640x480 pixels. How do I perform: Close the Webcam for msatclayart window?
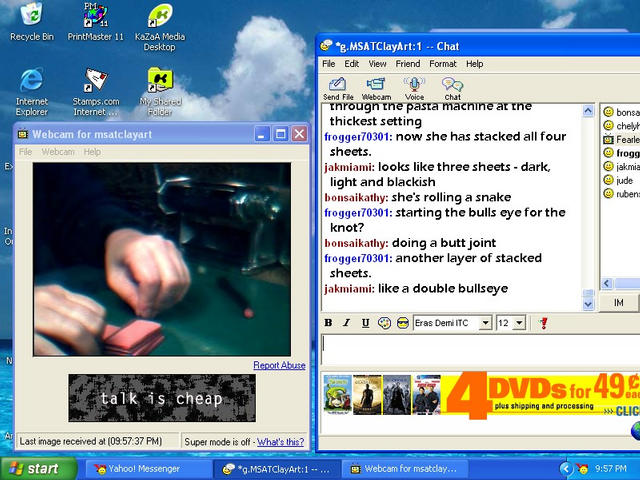tap(299, 134)
